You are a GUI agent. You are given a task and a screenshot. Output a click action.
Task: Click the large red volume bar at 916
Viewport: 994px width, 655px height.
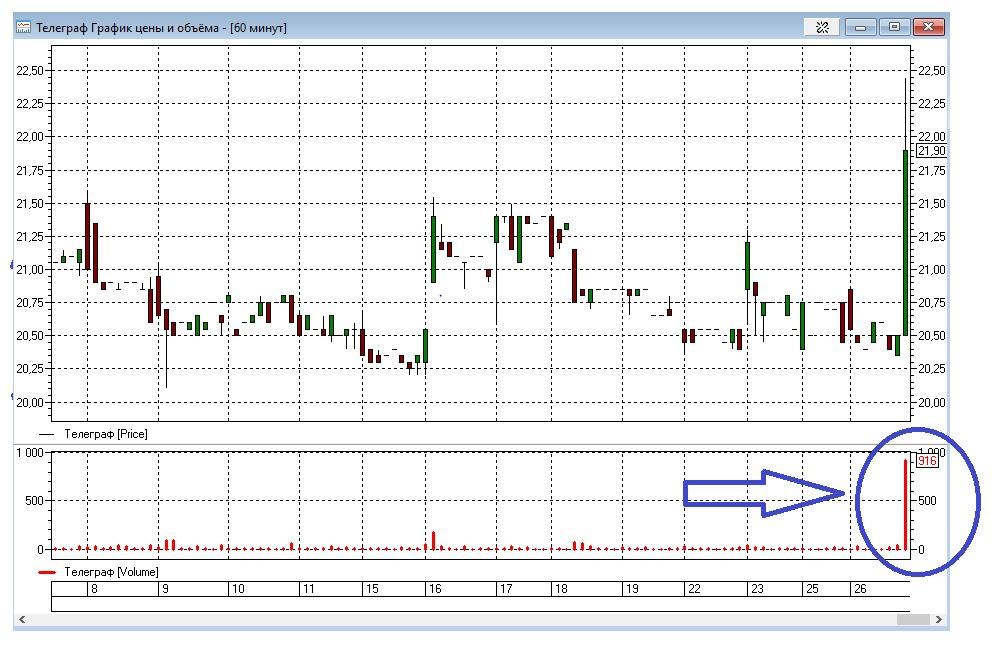coord(905,505)
